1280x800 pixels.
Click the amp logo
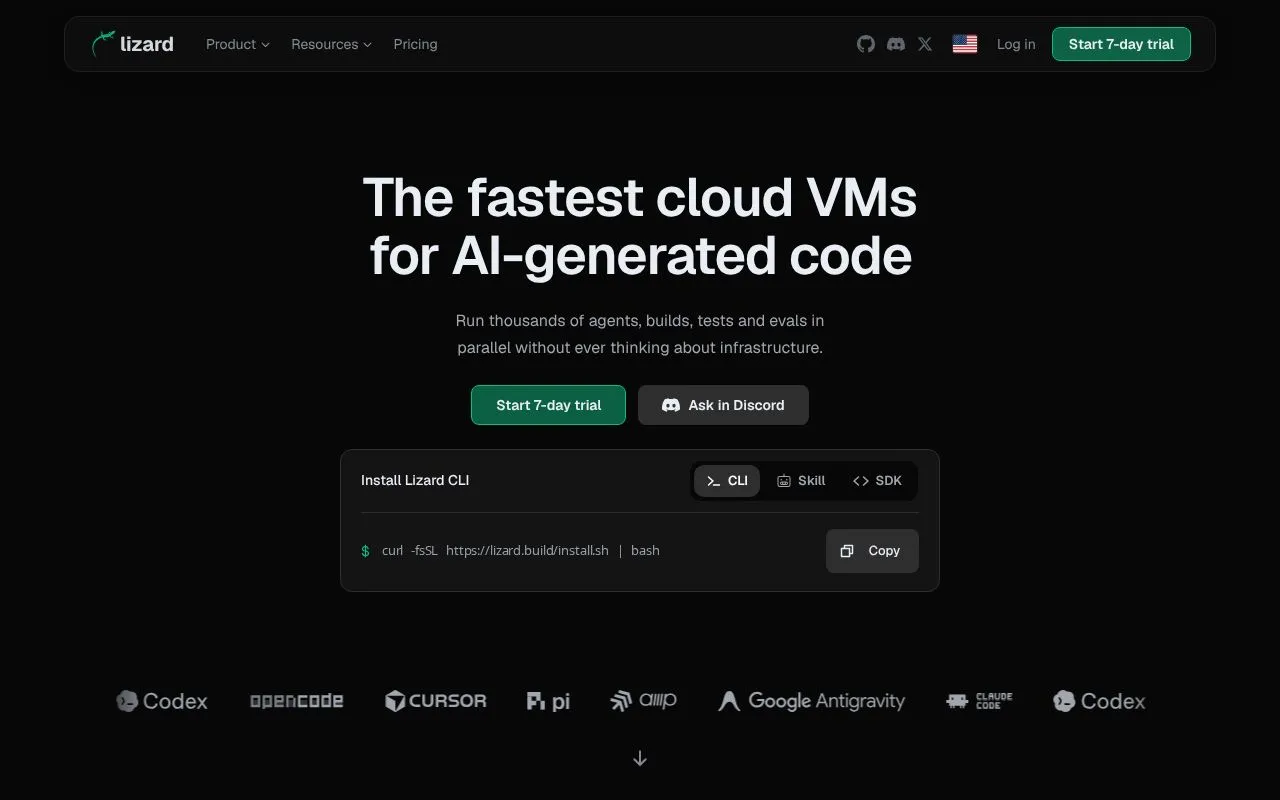[x=644, y=701]
